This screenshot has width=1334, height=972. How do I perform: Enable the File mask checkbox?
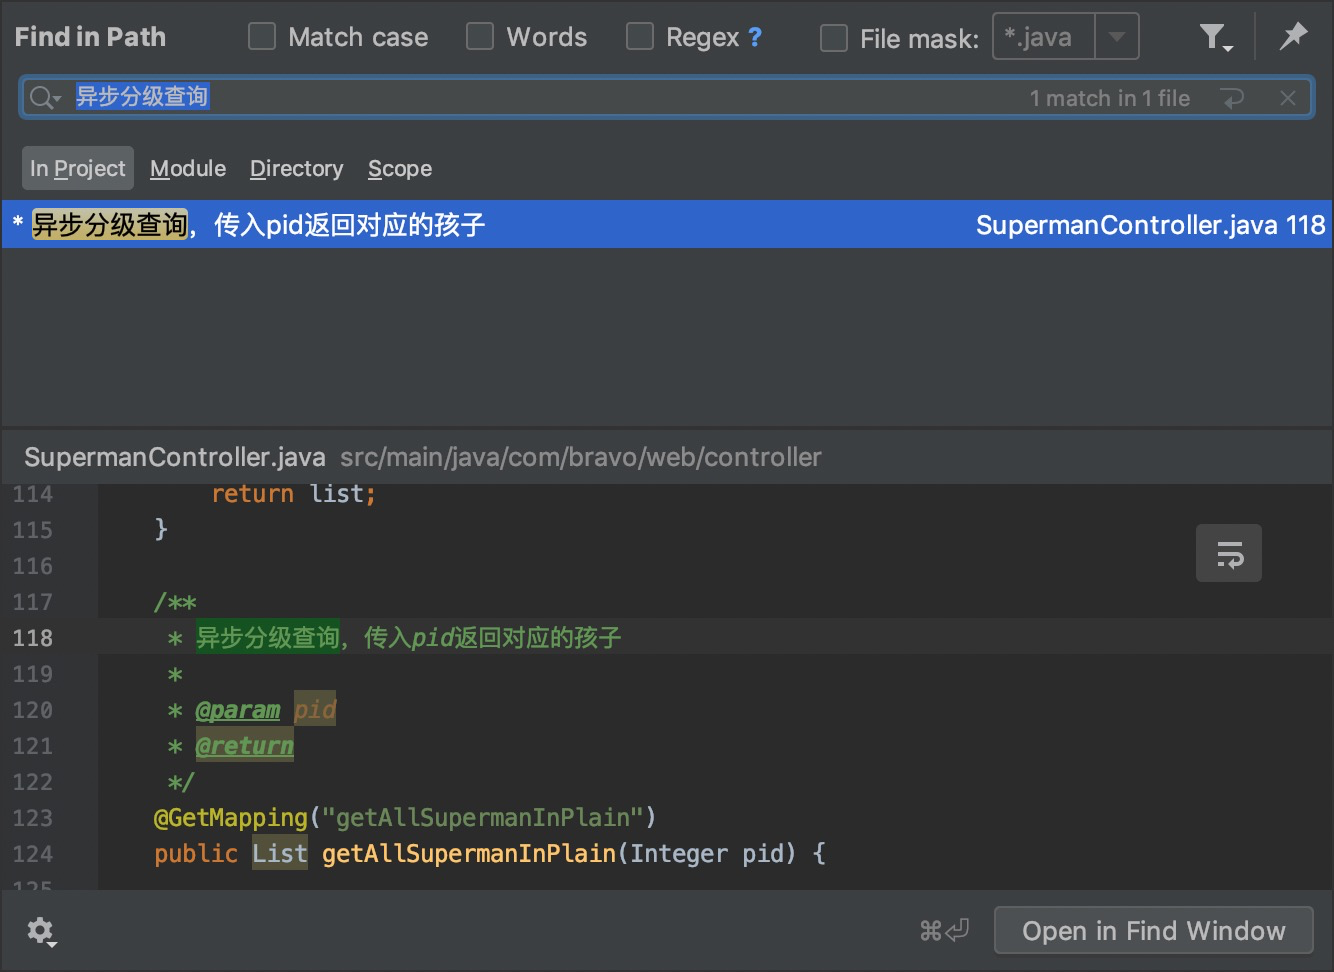coord(834,38)
